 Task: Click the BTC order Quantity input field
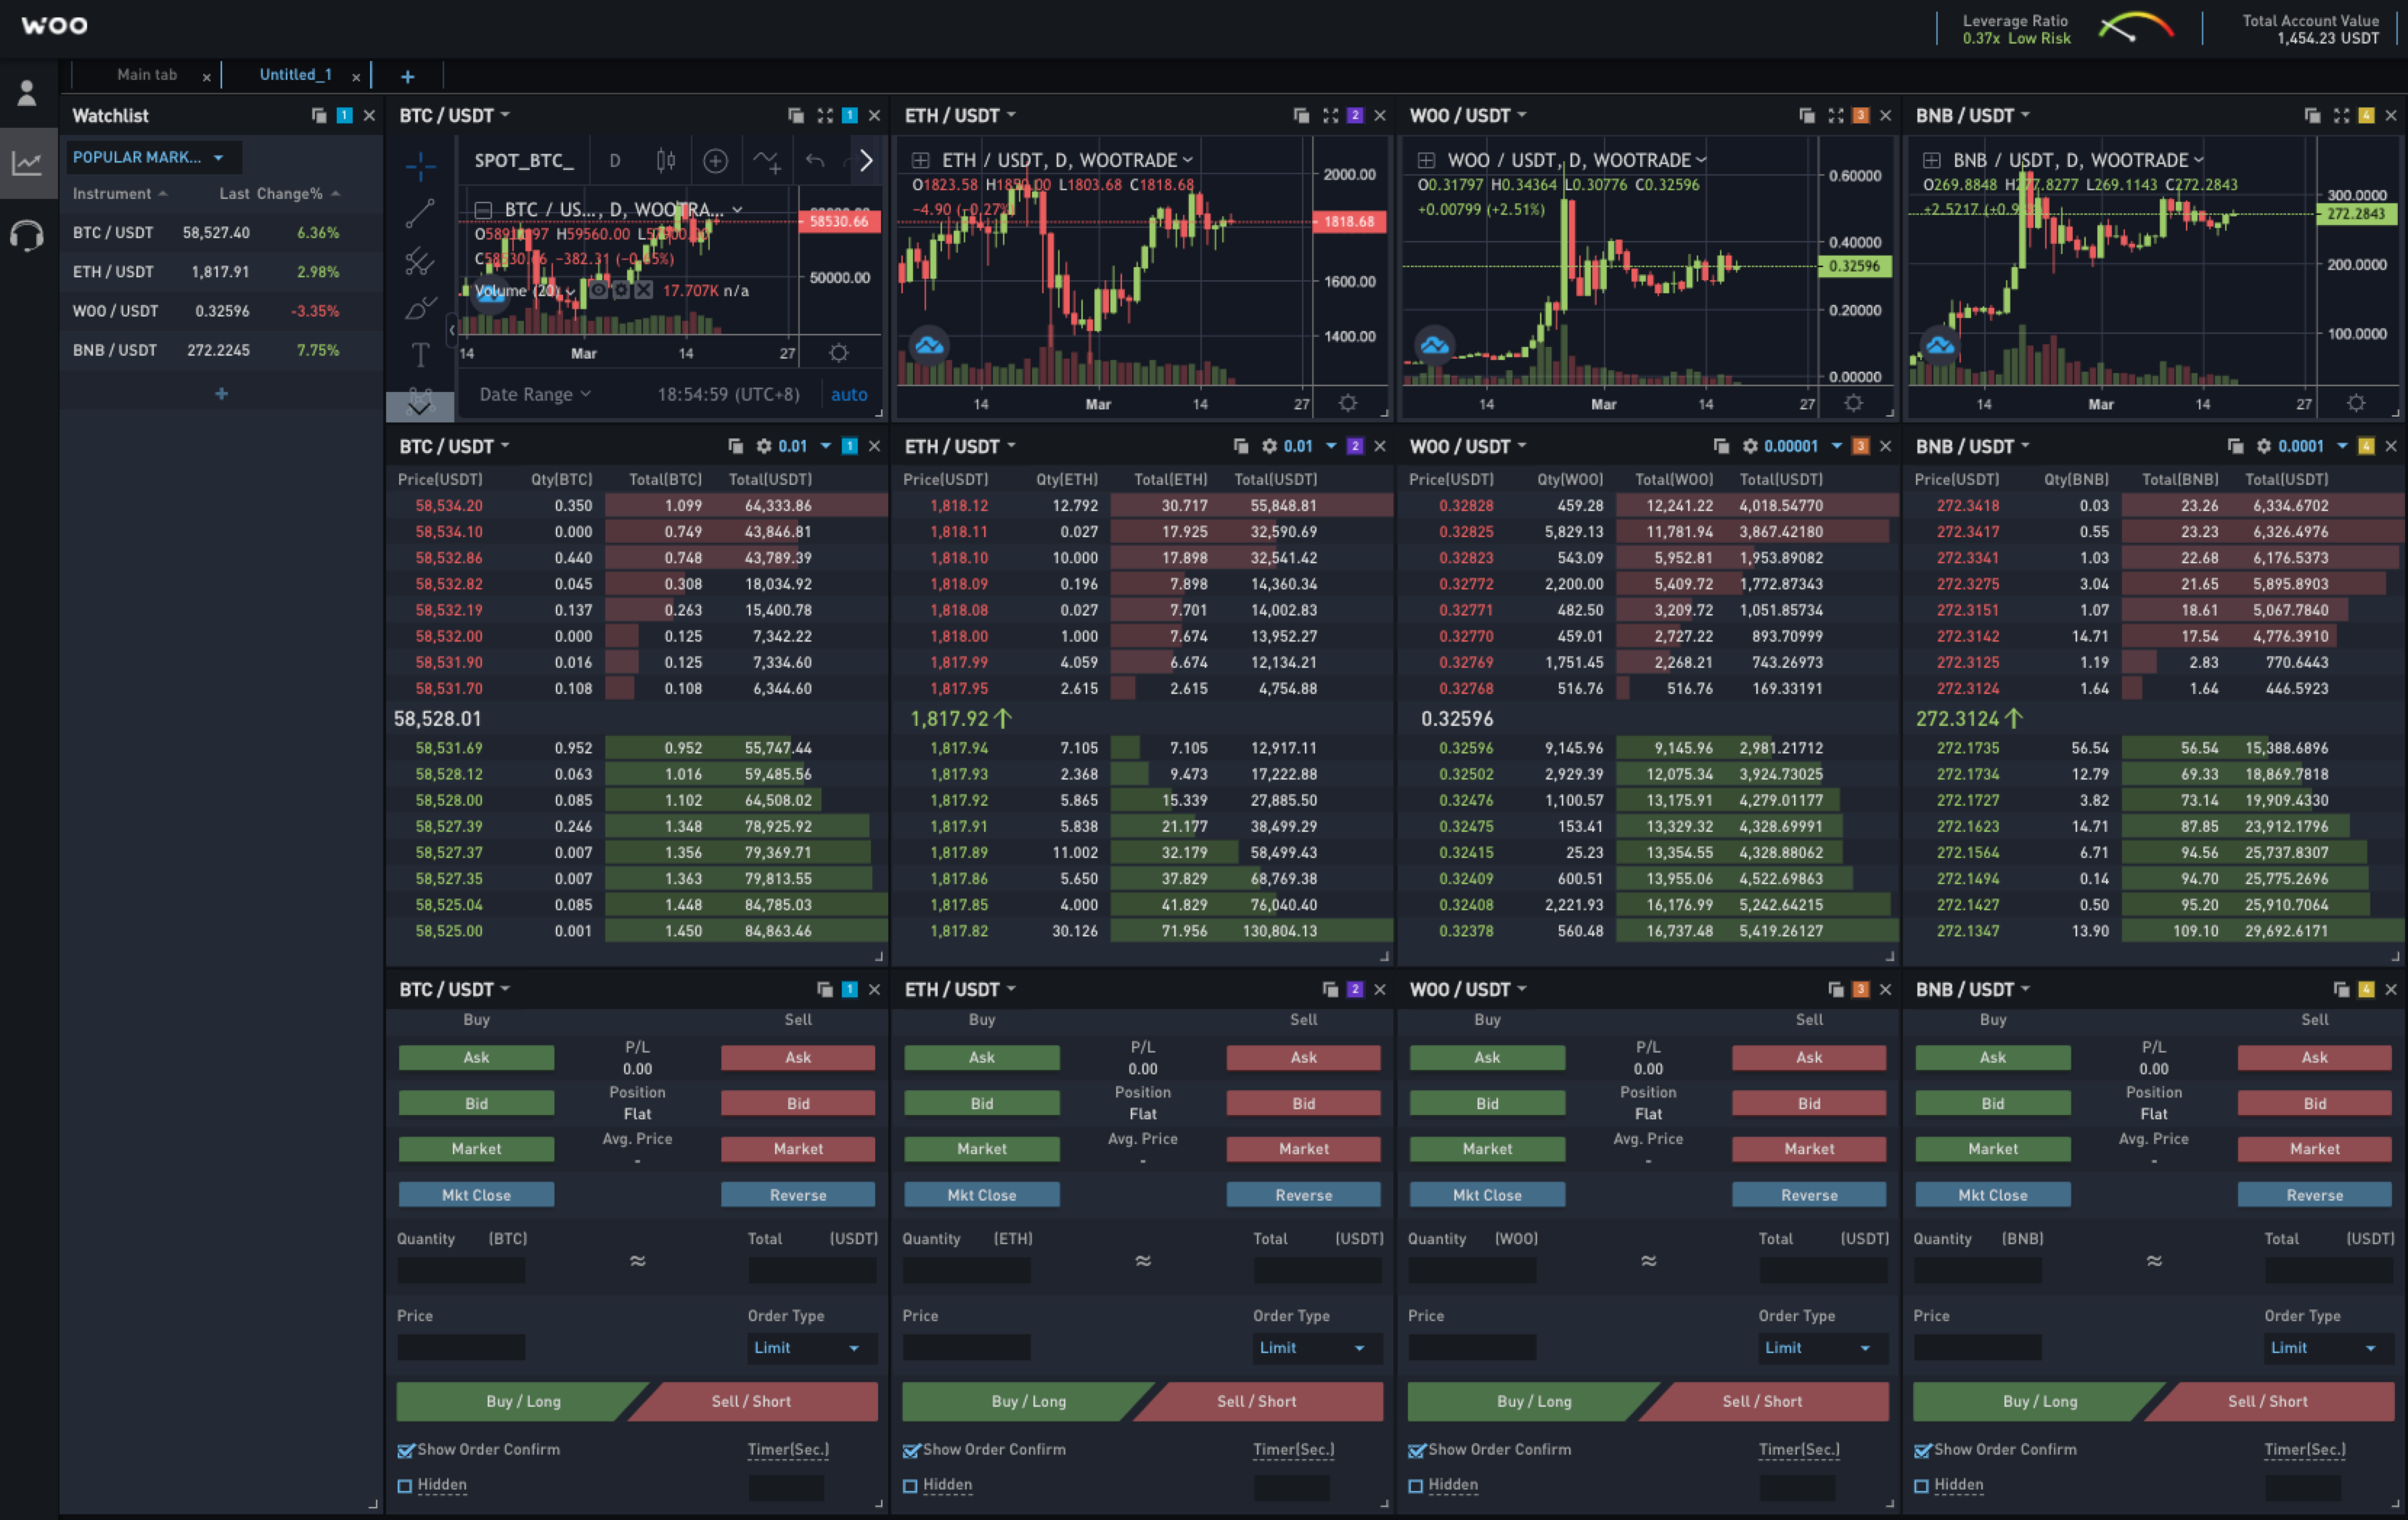click(x=461, y=1270)
